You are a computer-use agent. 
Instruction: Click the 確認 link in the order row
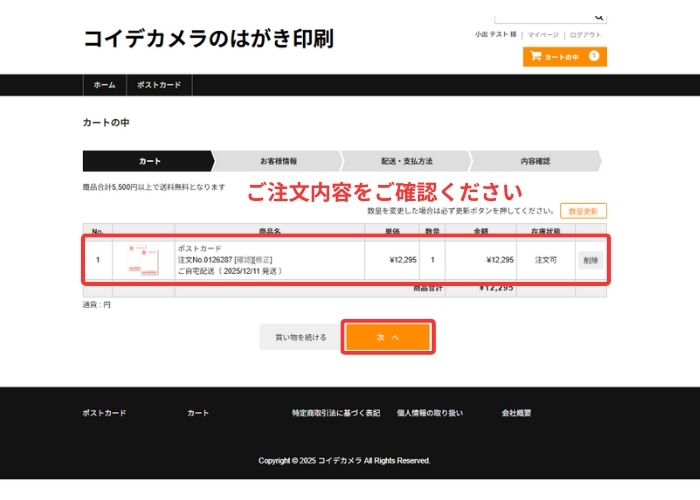(243, 260)
